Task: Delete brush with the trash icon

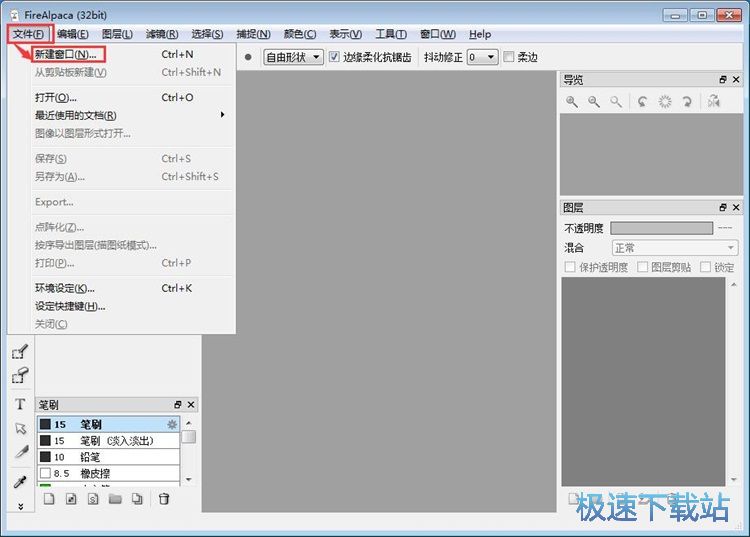Action: tap(164, 499)
